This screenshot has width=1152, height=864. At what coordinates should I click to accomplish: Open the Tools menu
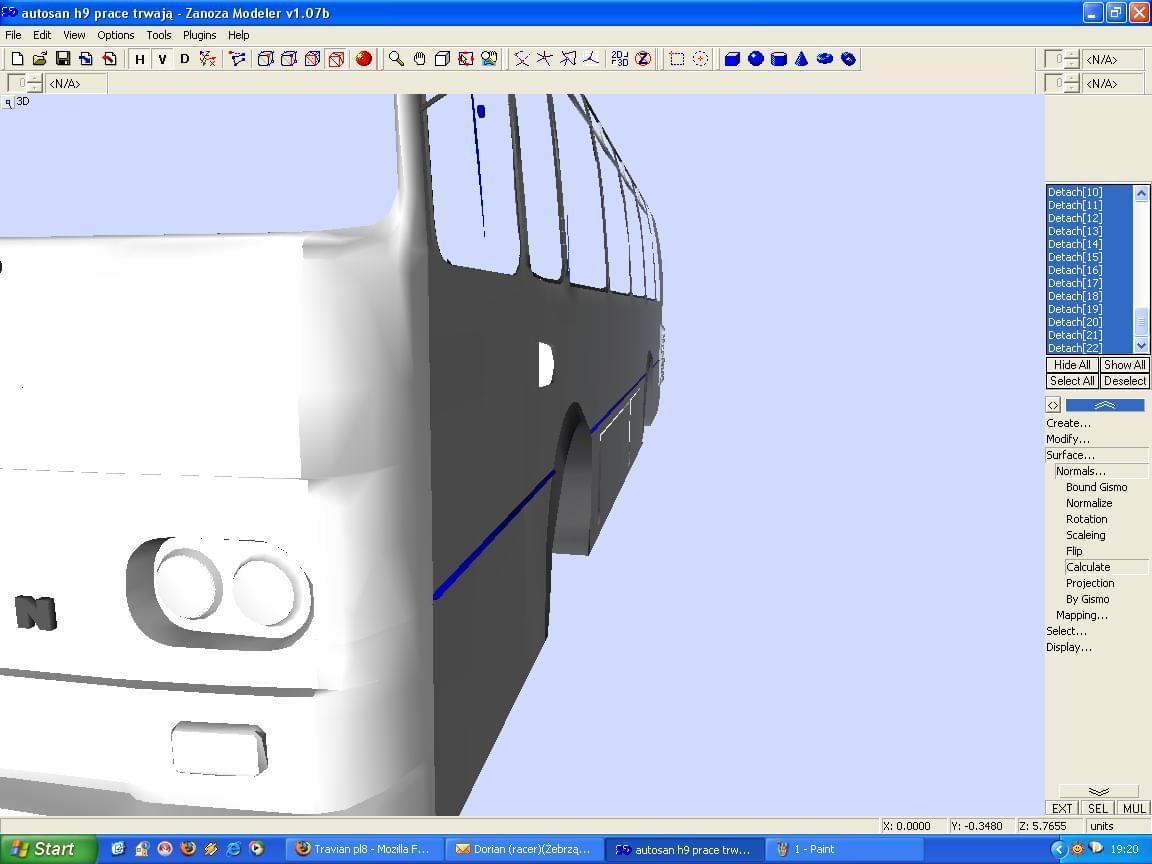[159, 35]
